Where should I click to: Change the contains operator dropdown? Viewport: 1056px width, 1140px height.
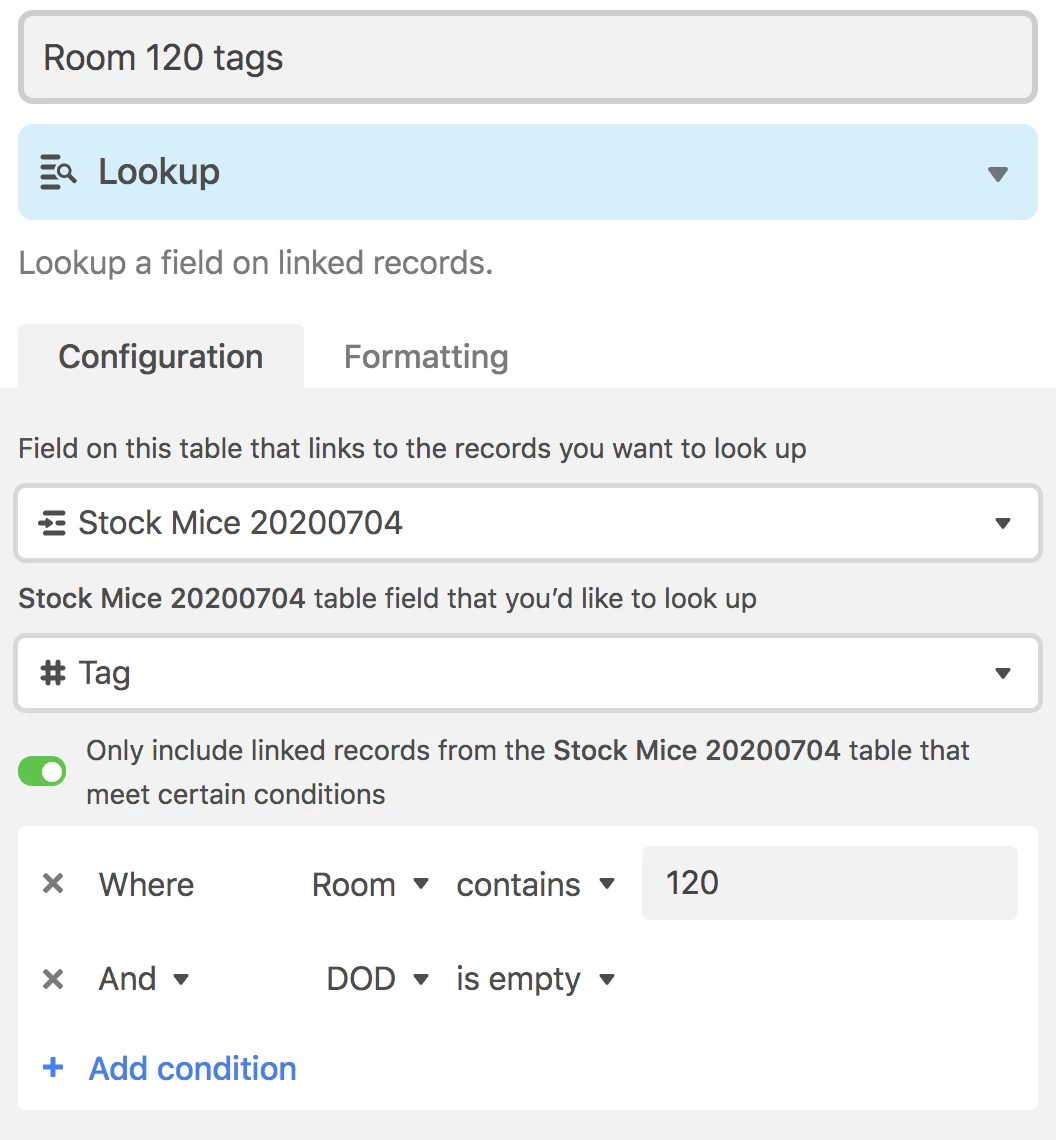click(x=535, y=885)
